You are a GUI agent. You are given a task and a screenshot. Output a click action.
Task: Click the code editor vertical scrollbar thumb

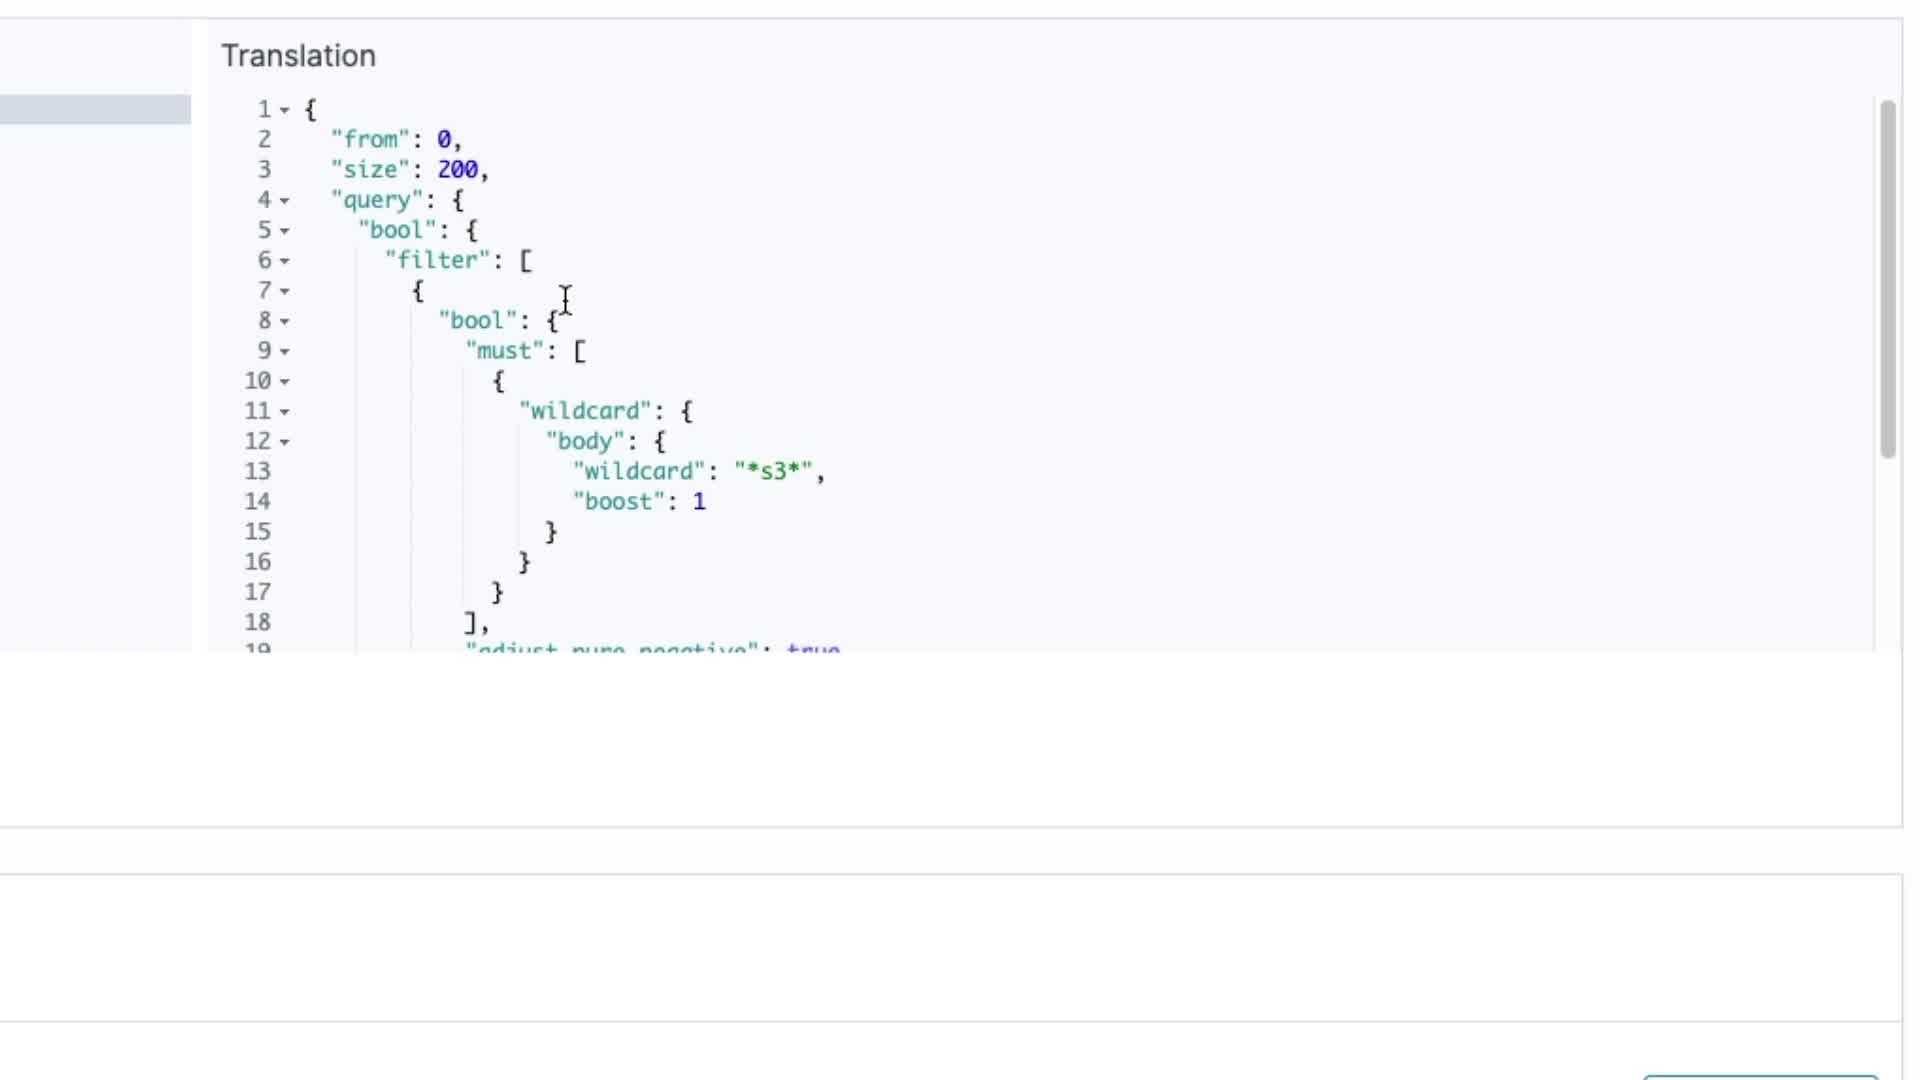(1887, 280)
